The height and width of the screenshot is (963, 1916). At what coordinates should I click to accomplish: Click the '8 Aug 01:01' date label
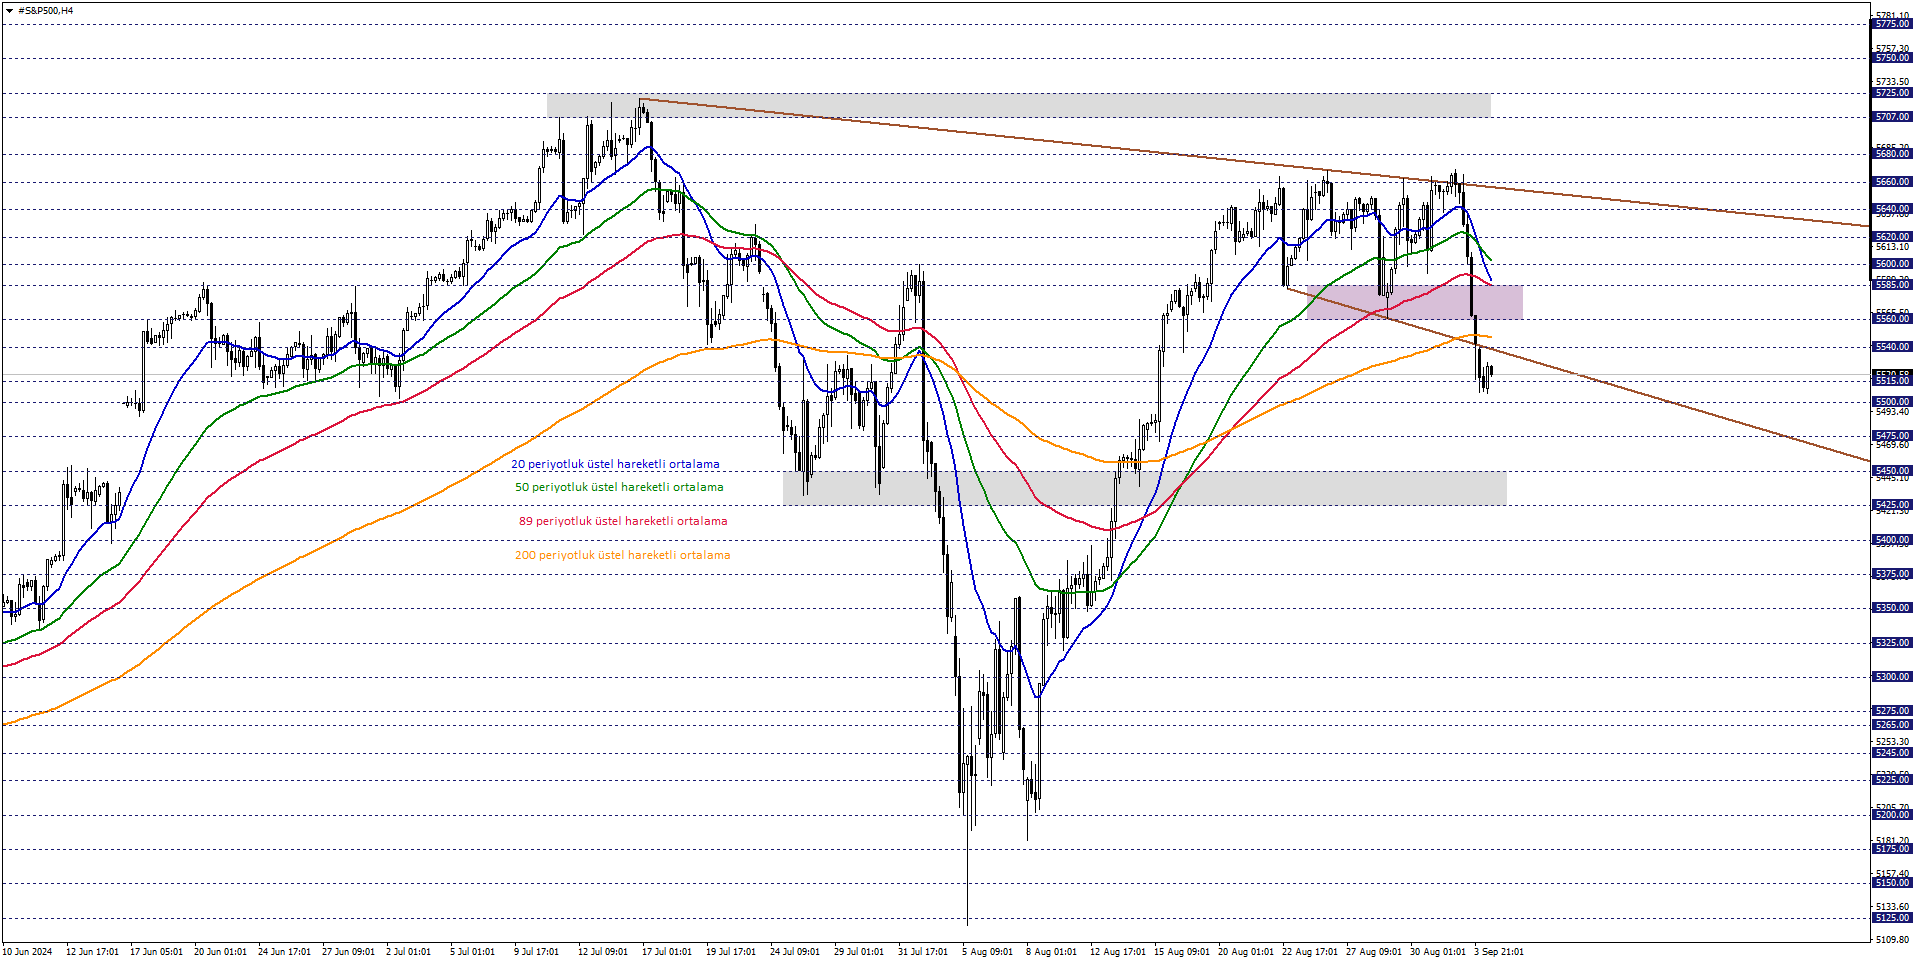pos(1051,952)
